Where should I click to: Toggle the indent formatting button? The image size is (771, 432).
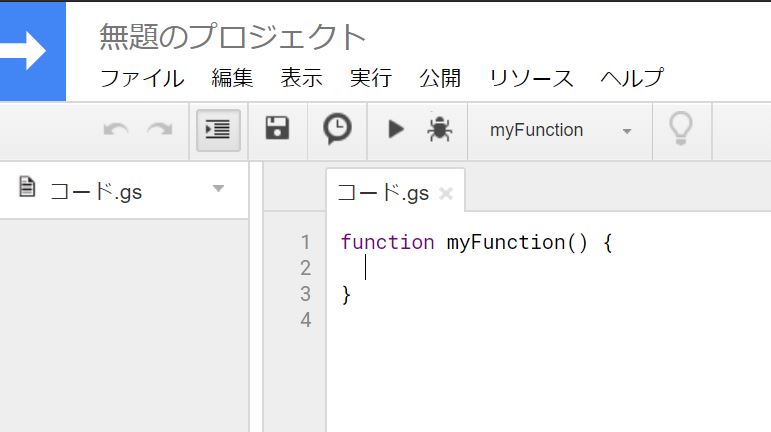218,130
